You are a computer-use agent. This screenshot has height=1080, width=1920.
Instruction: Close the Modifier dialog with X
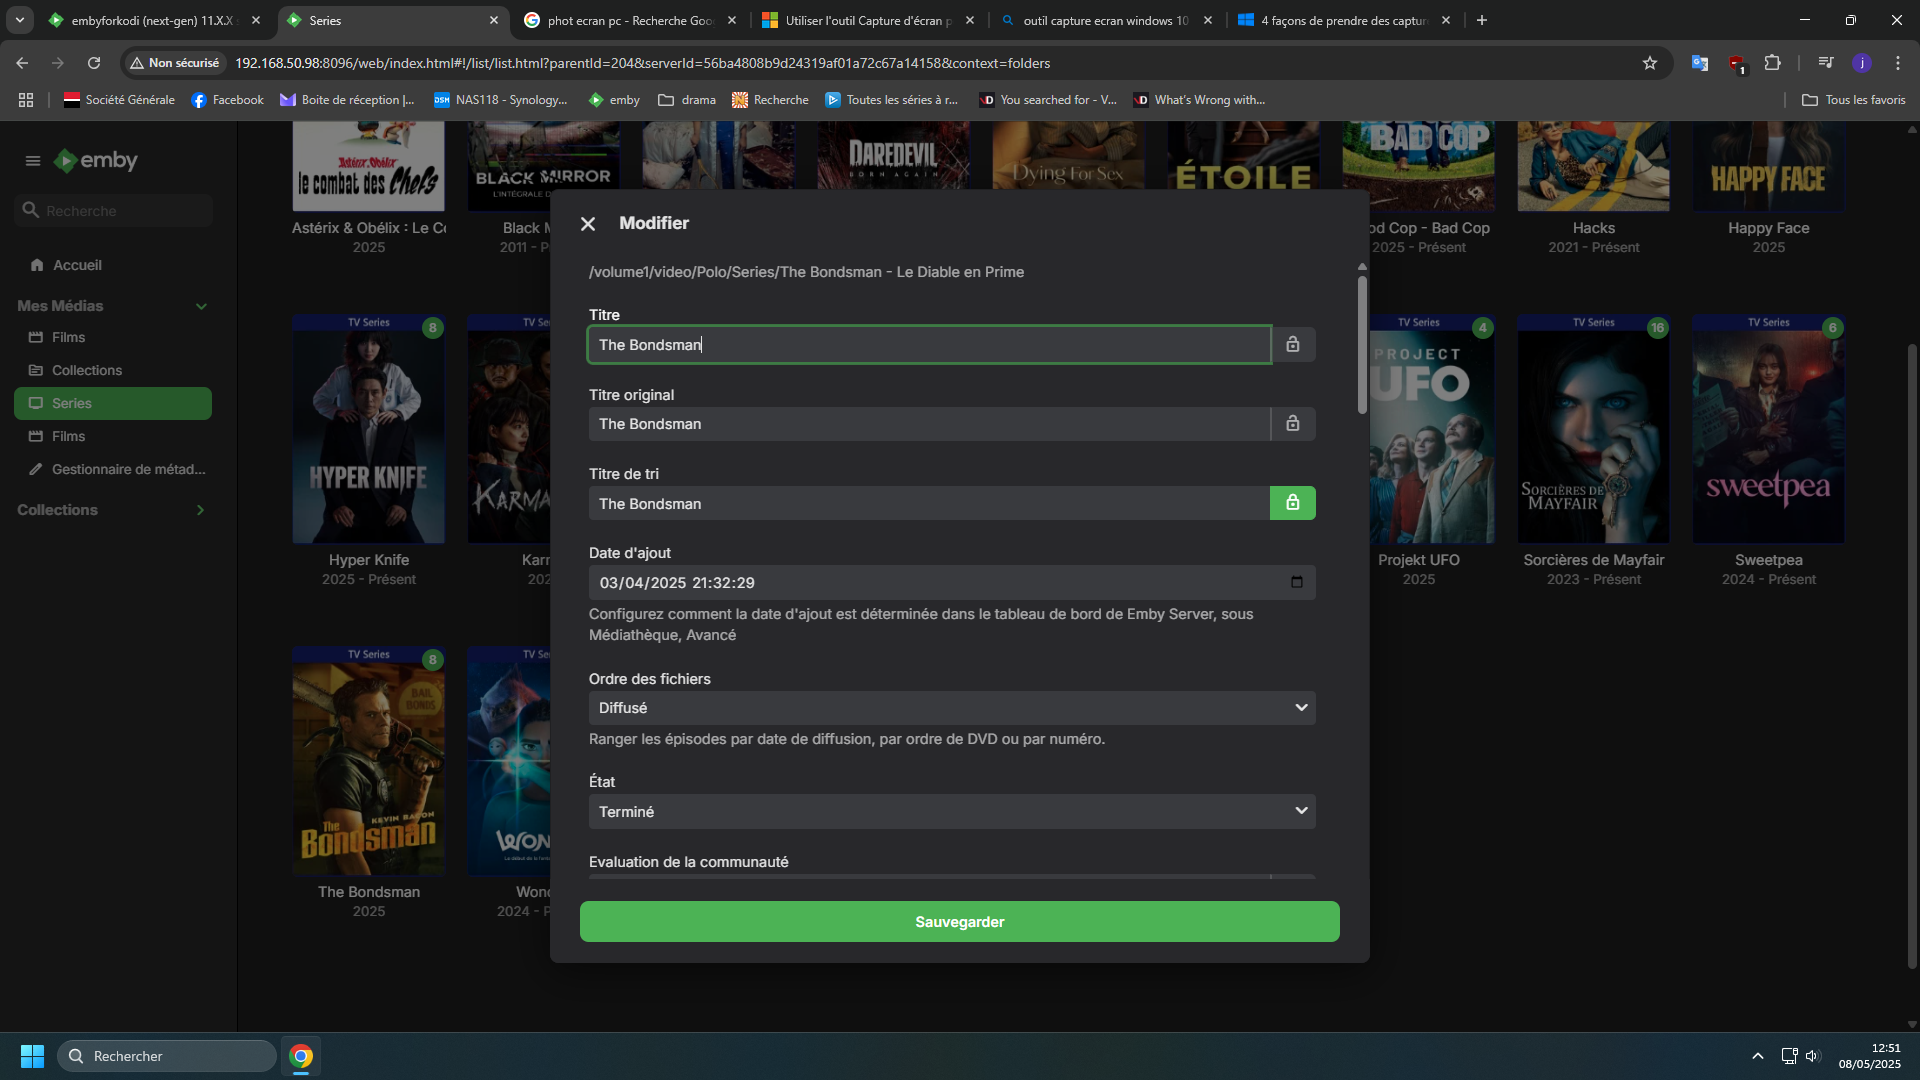click(x=588, y=224)
